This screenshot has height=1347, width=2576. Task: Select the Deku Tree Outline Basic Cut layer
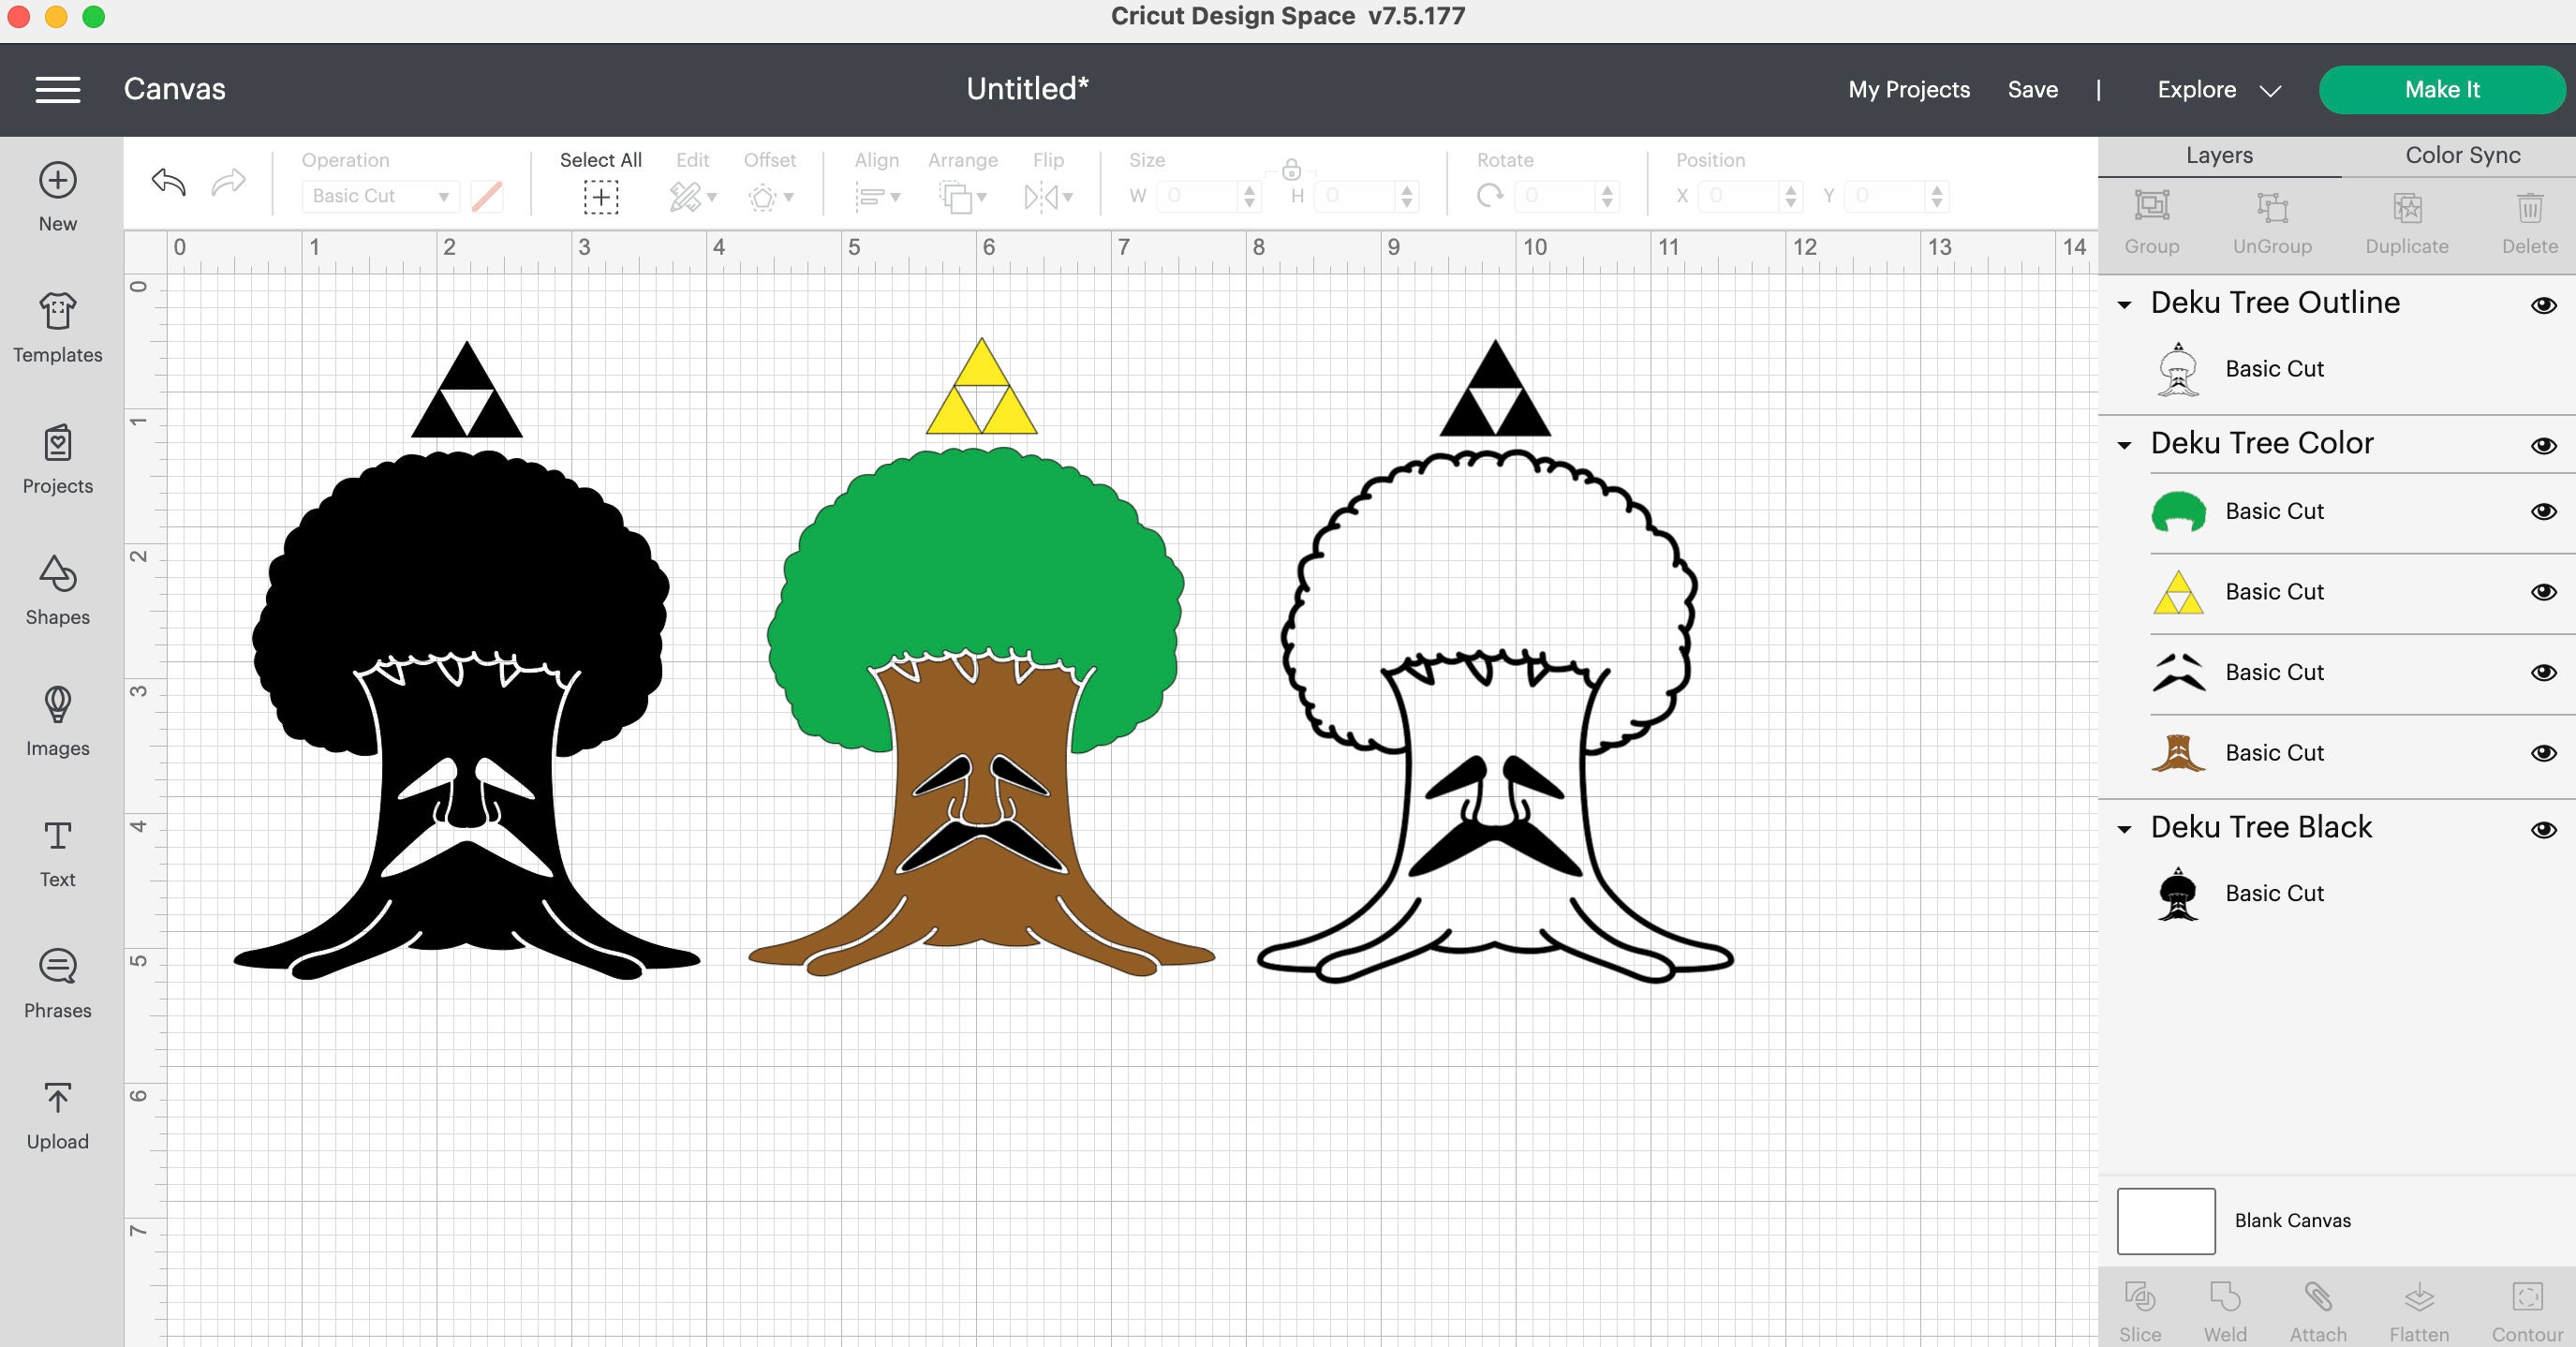pyautogui.click(x=2336, y=369)
